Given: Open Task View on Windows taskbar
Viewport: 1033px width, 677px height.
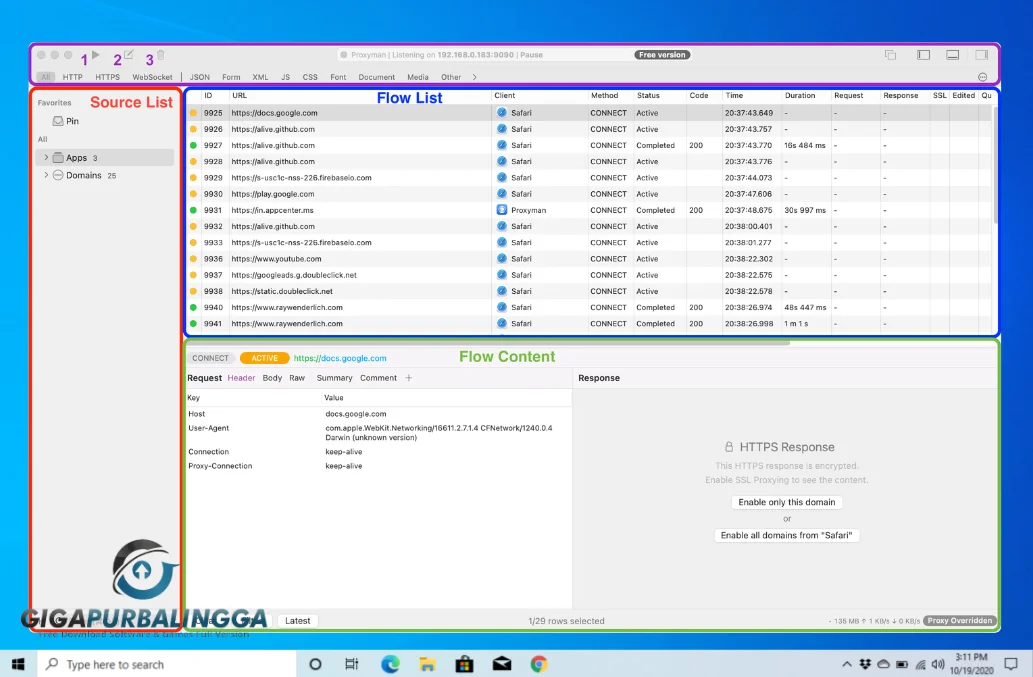Looking at the screenshot, I should pos(352,664).
